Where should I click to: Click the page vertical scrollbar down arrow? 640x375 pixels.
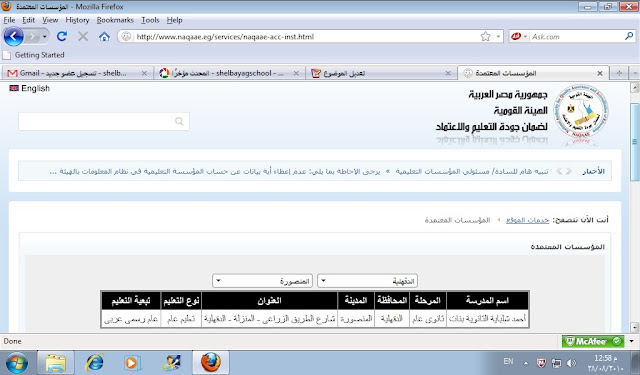(635, 327)
